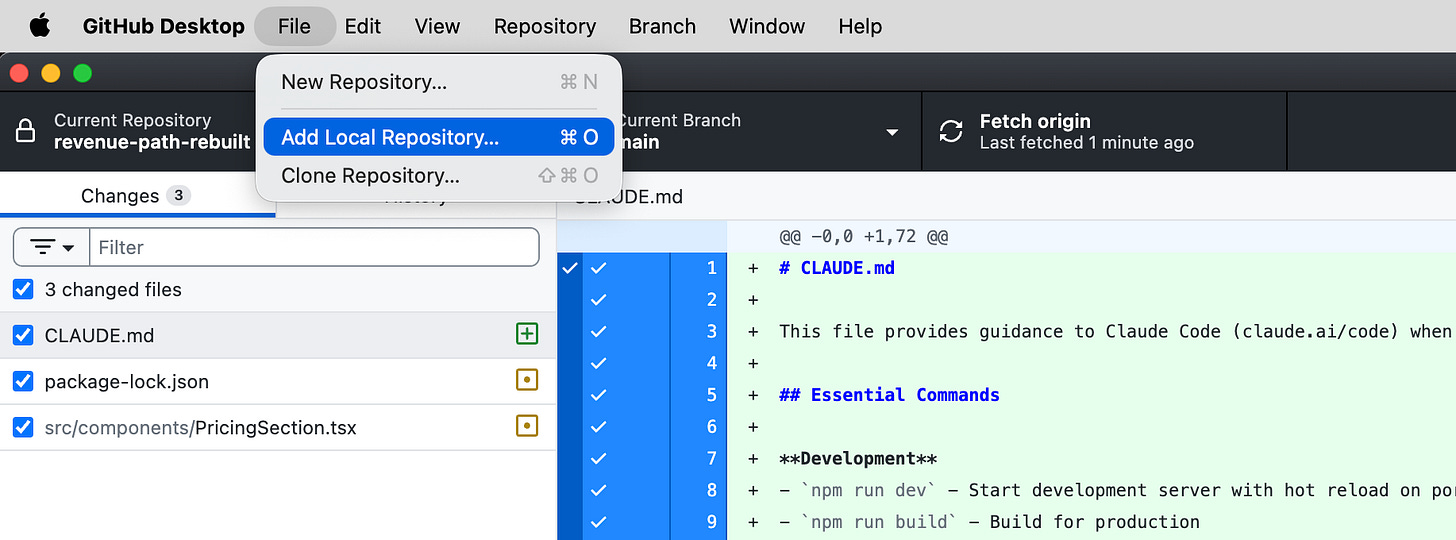The height and width of the screenshot is (540, 1456).
Task: Open the Edit menu
Action: point(363,26)
